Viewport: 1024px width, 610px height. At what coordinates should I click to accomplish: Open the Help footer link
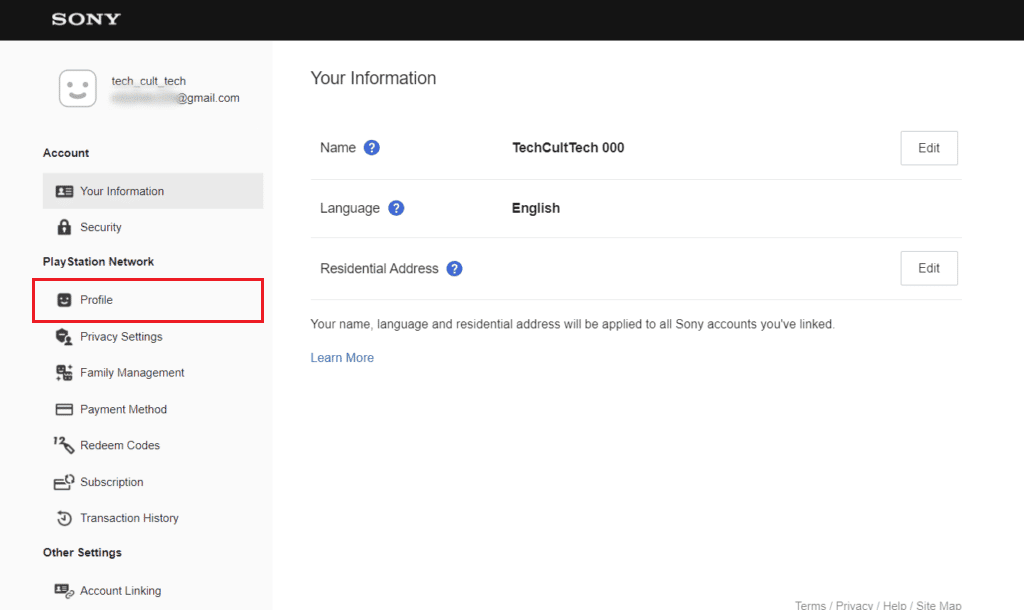tap(895, 605)
